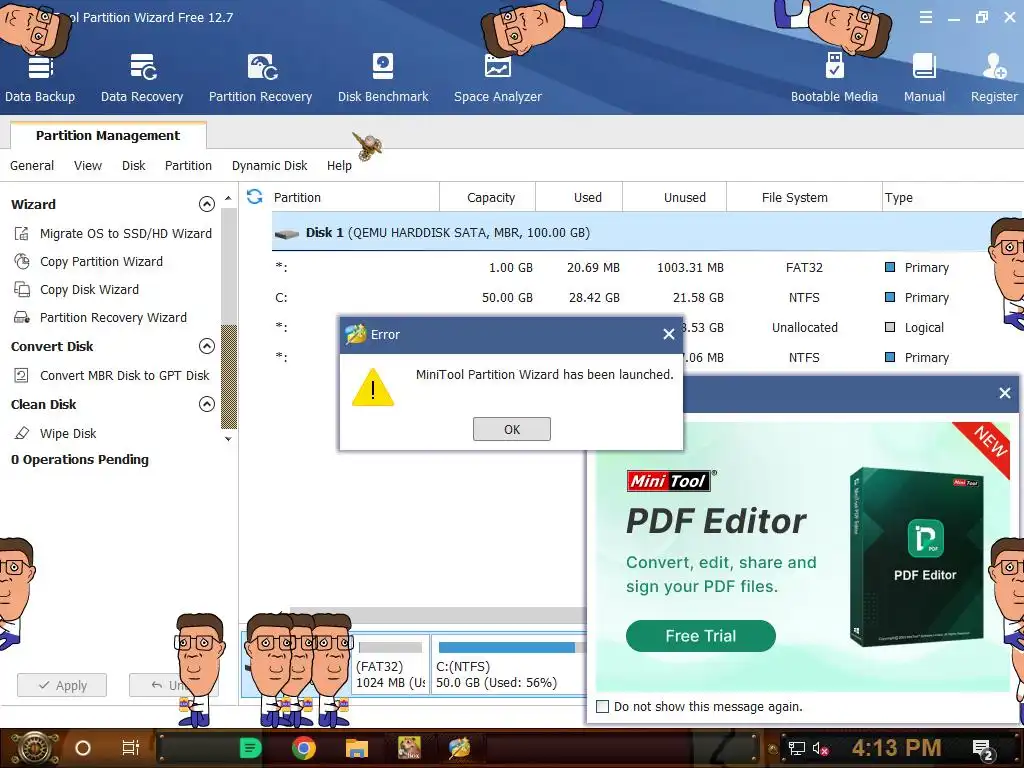Select the Partition Management tab

click(x=108, y=135)
